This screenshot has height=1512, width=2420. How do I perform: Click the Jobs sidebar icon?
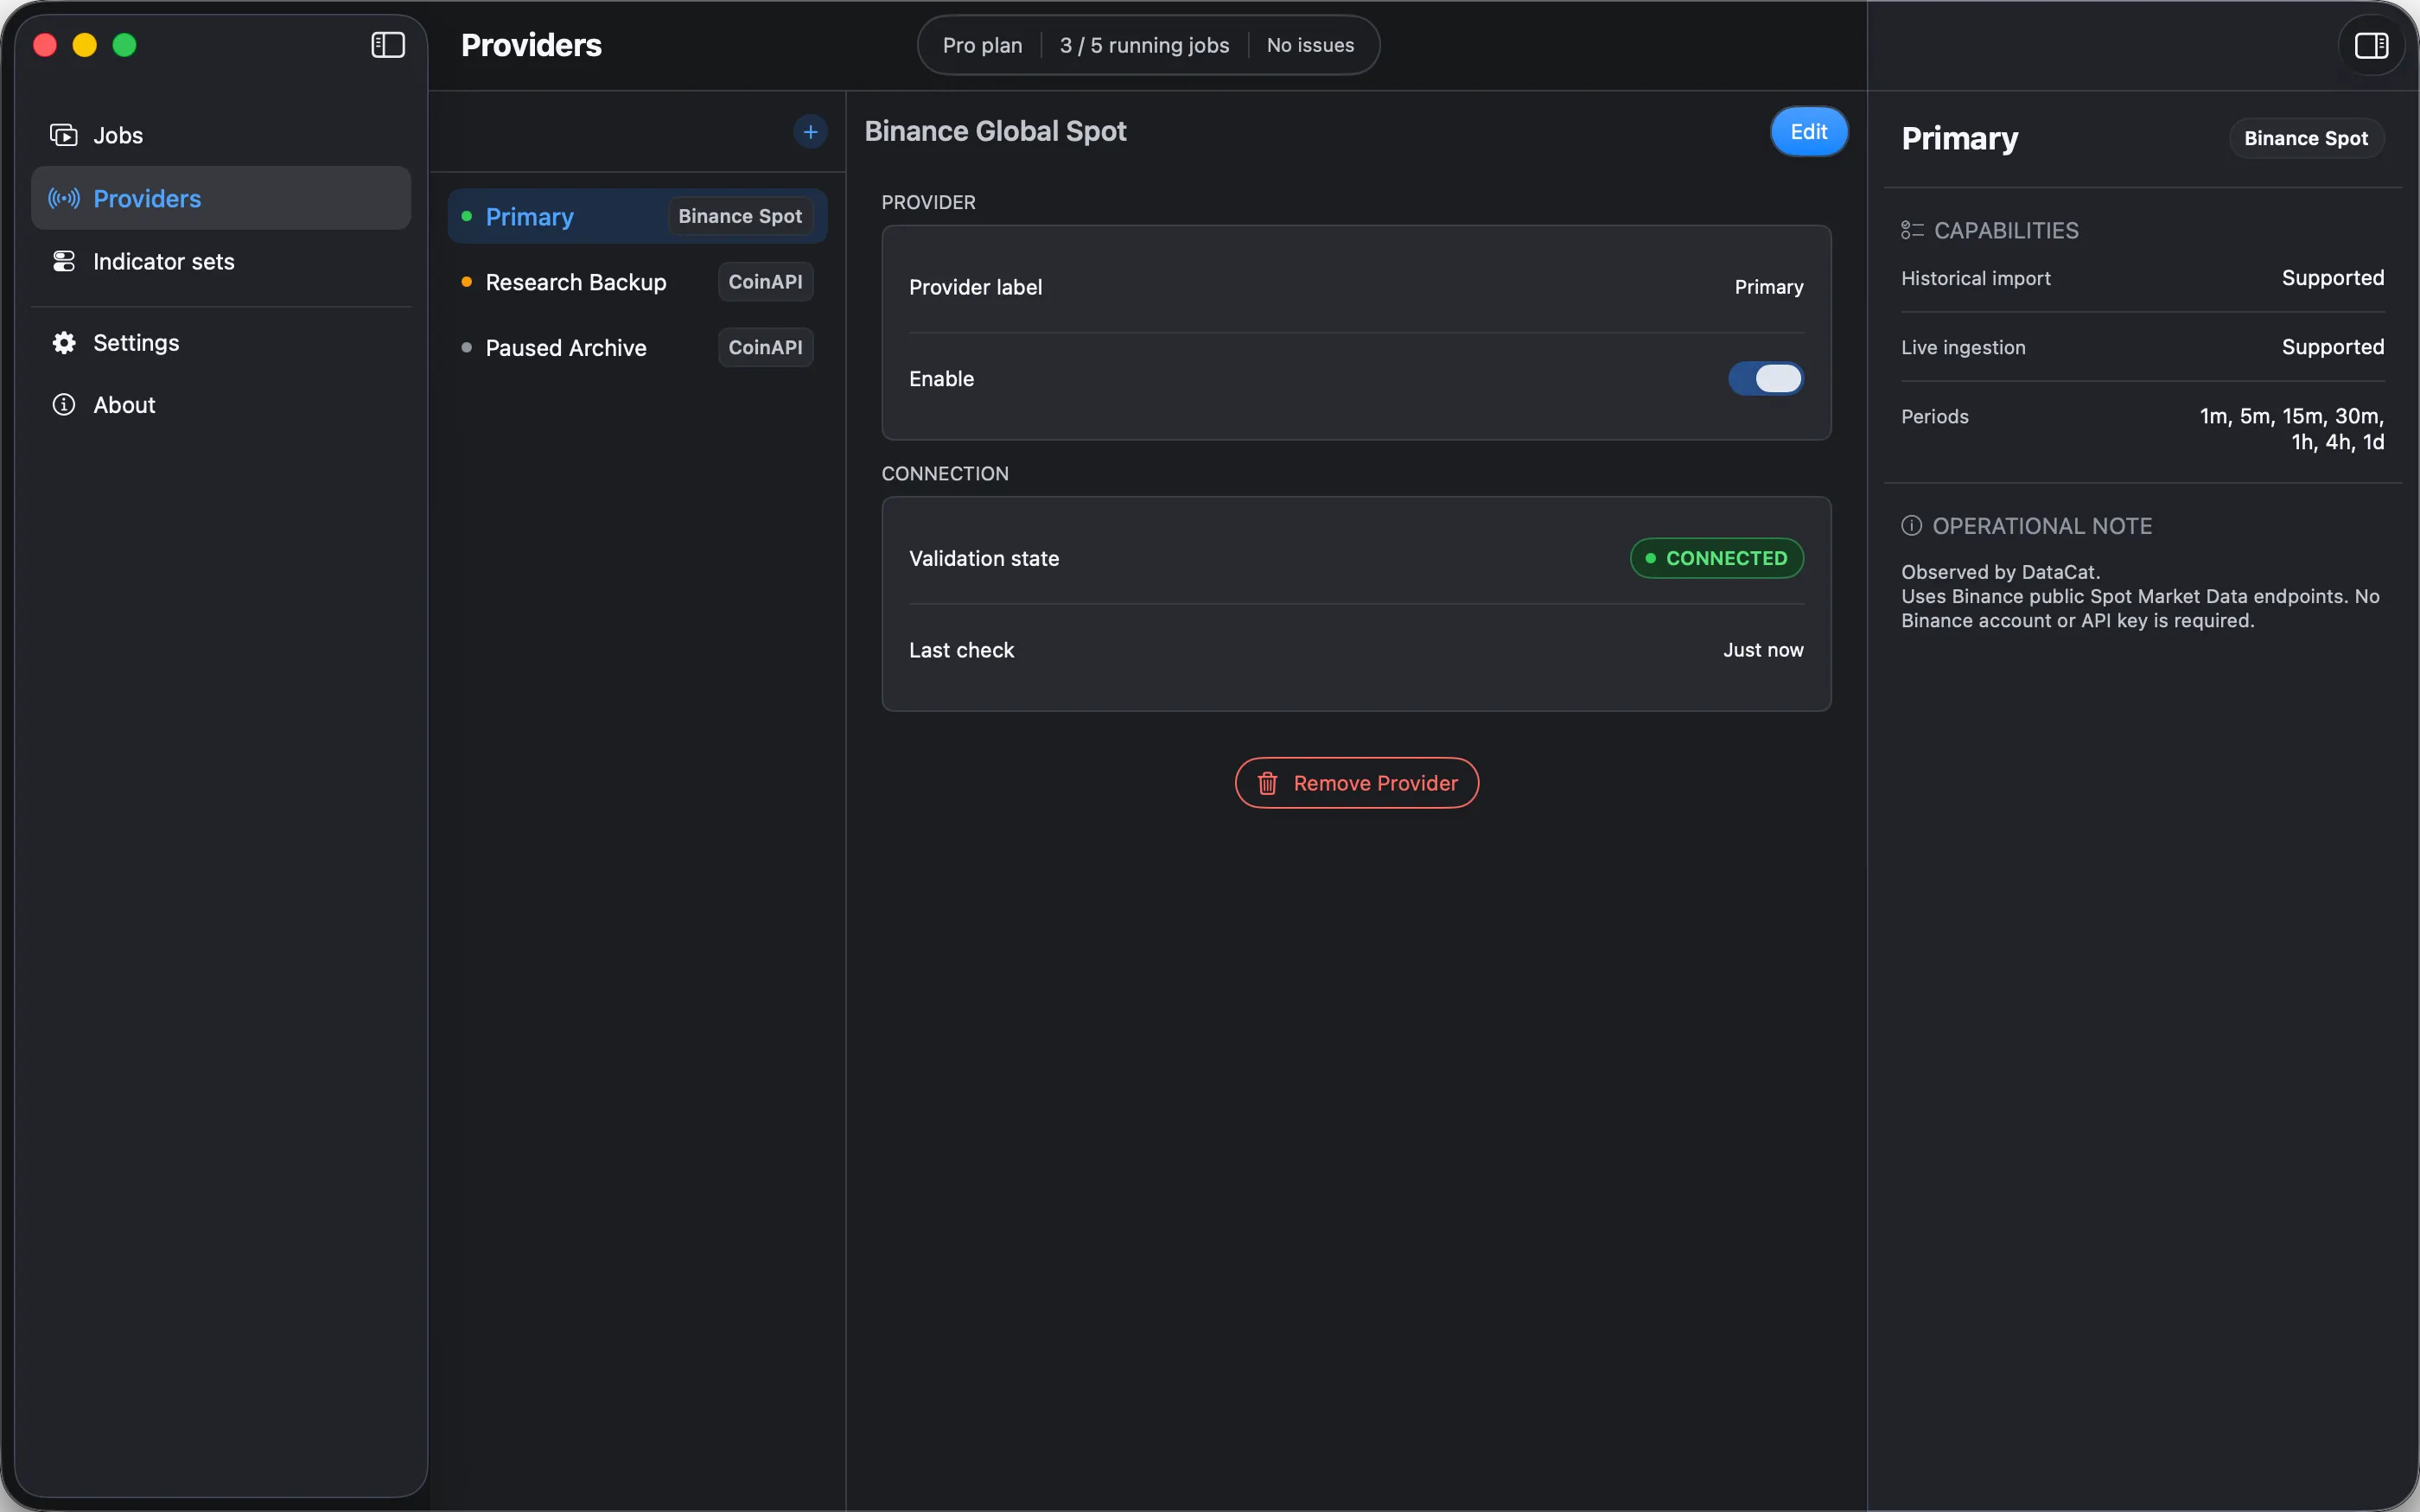(64, 135)
